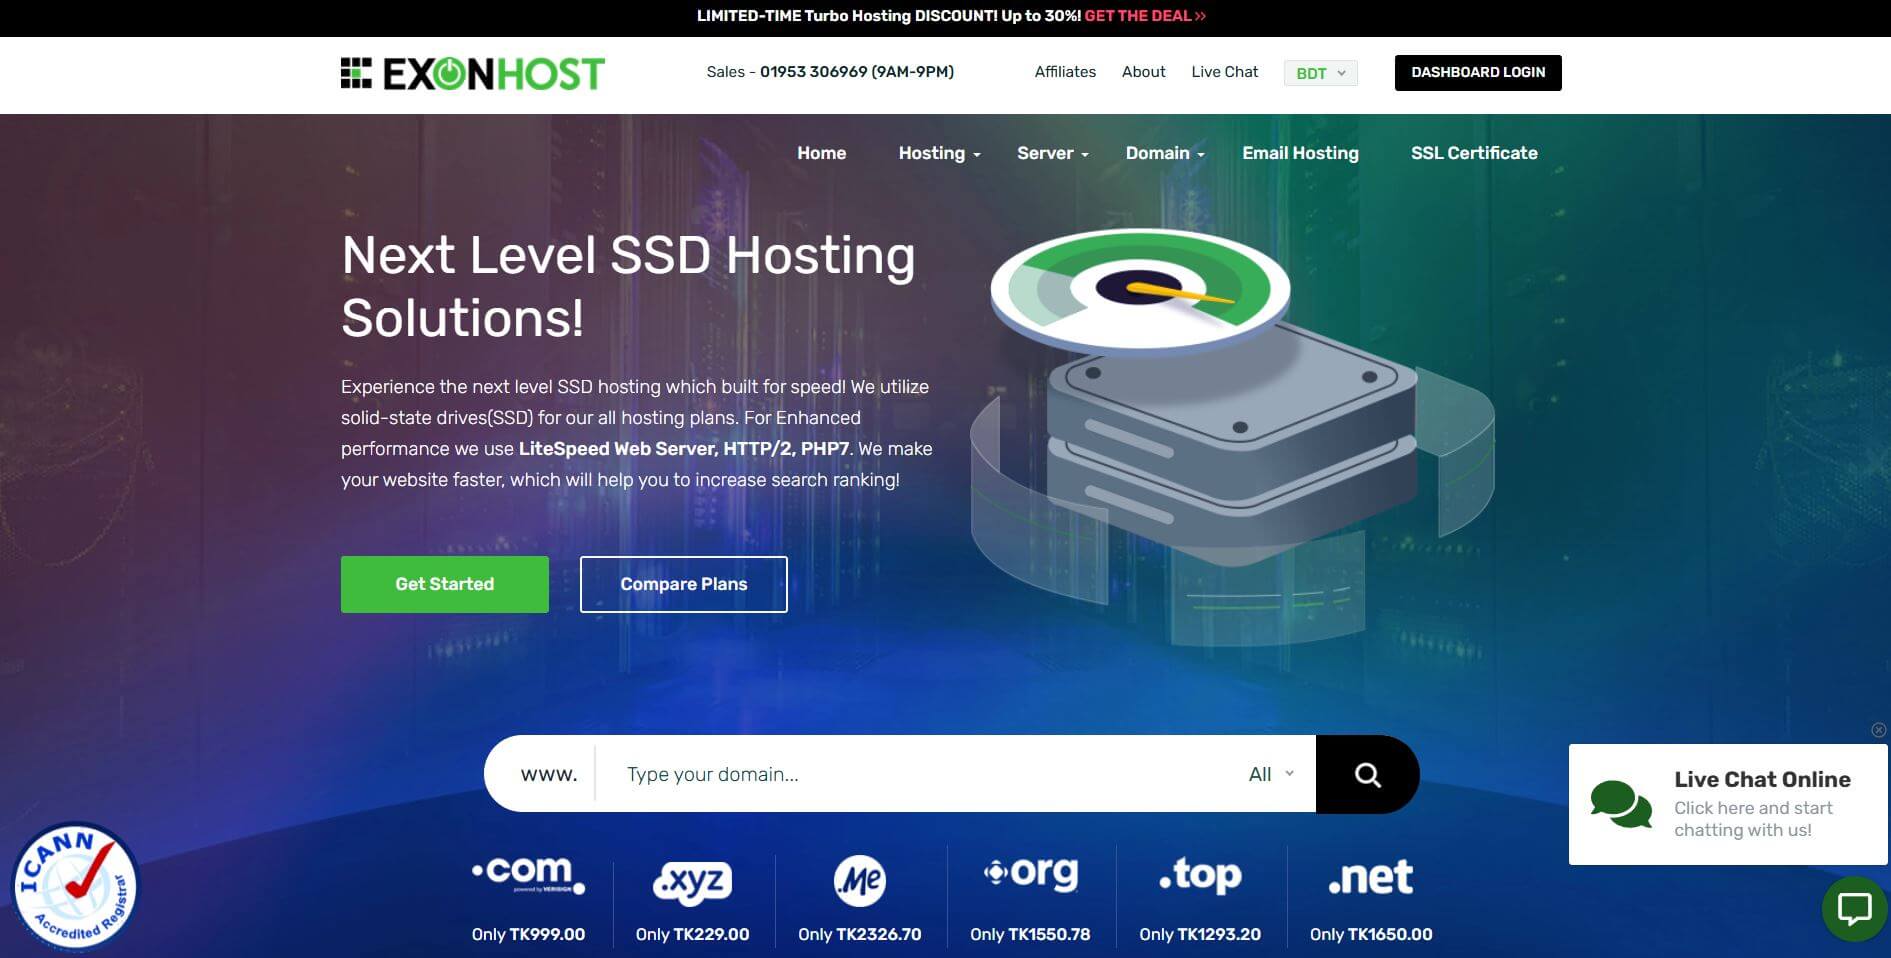Screen dimensions: 1891x958
Task: Expand the Hosting menu
Action: (x=939, y=153)
